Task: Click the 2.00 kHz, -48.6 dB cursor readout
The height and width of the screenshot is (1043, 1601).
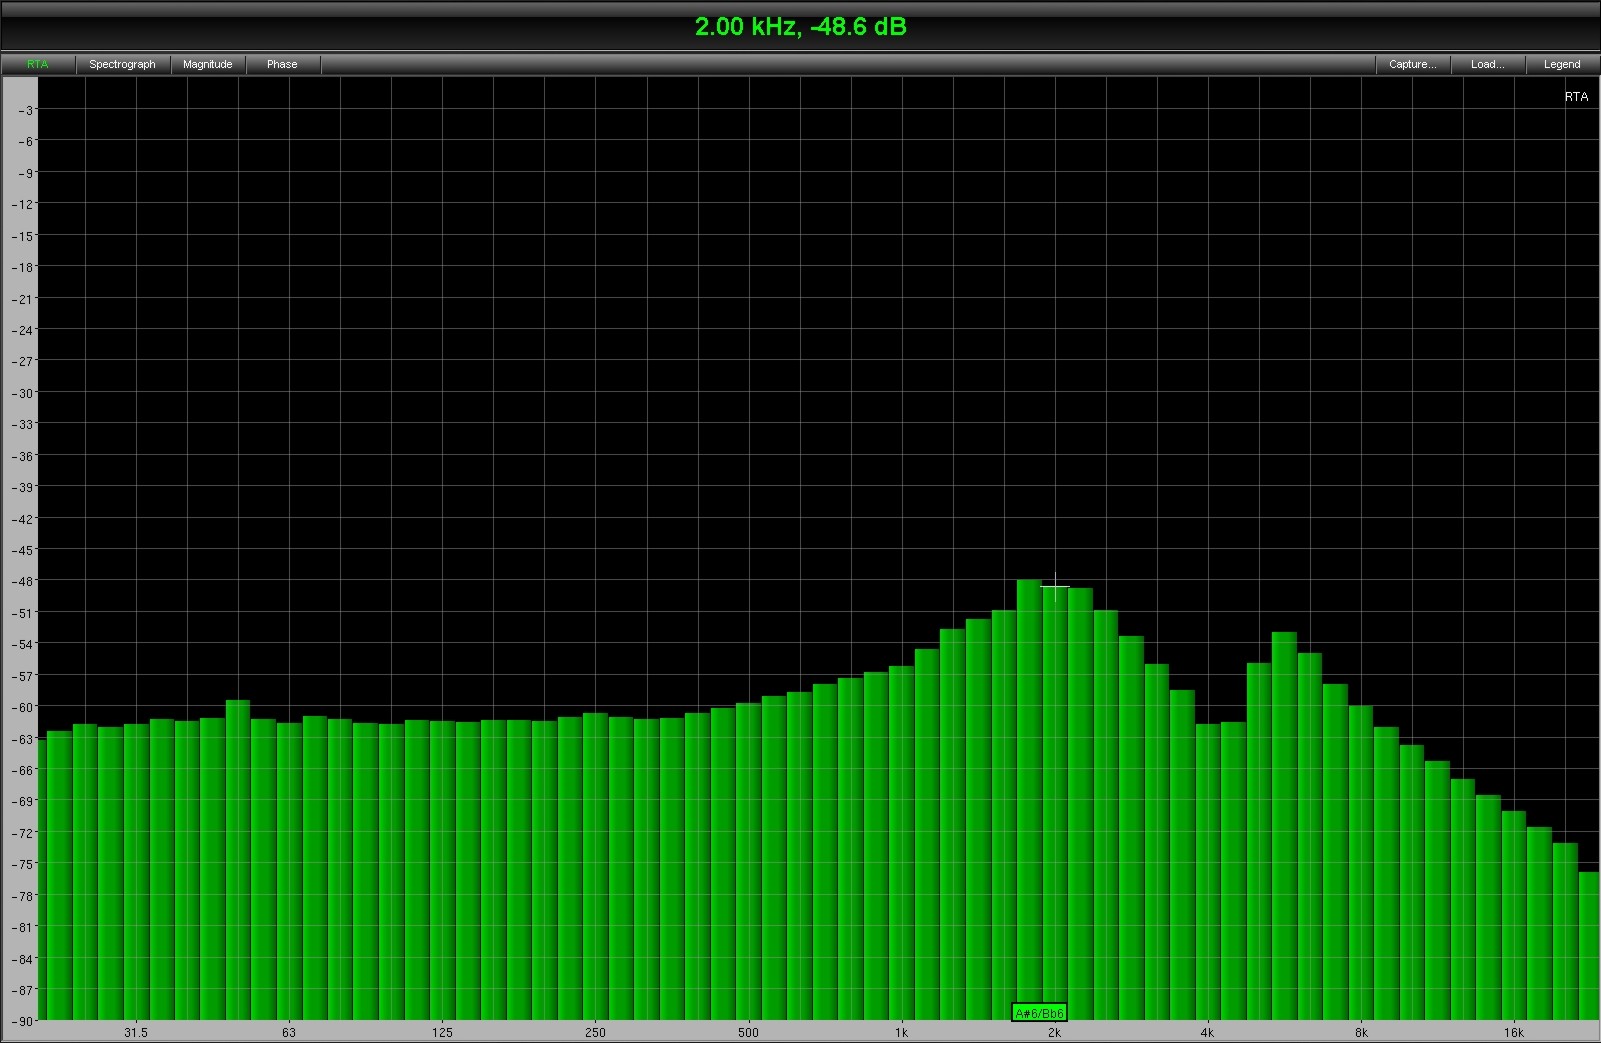Action: tap(800, 27)
